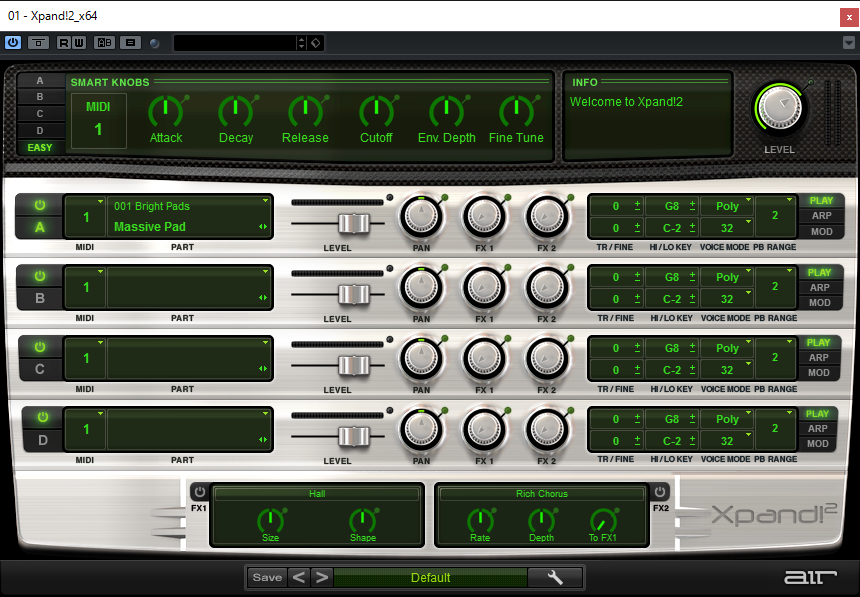This screenshot has height=597, width=860.
Task: Toggle power for part B
Action: coord(39,276)
